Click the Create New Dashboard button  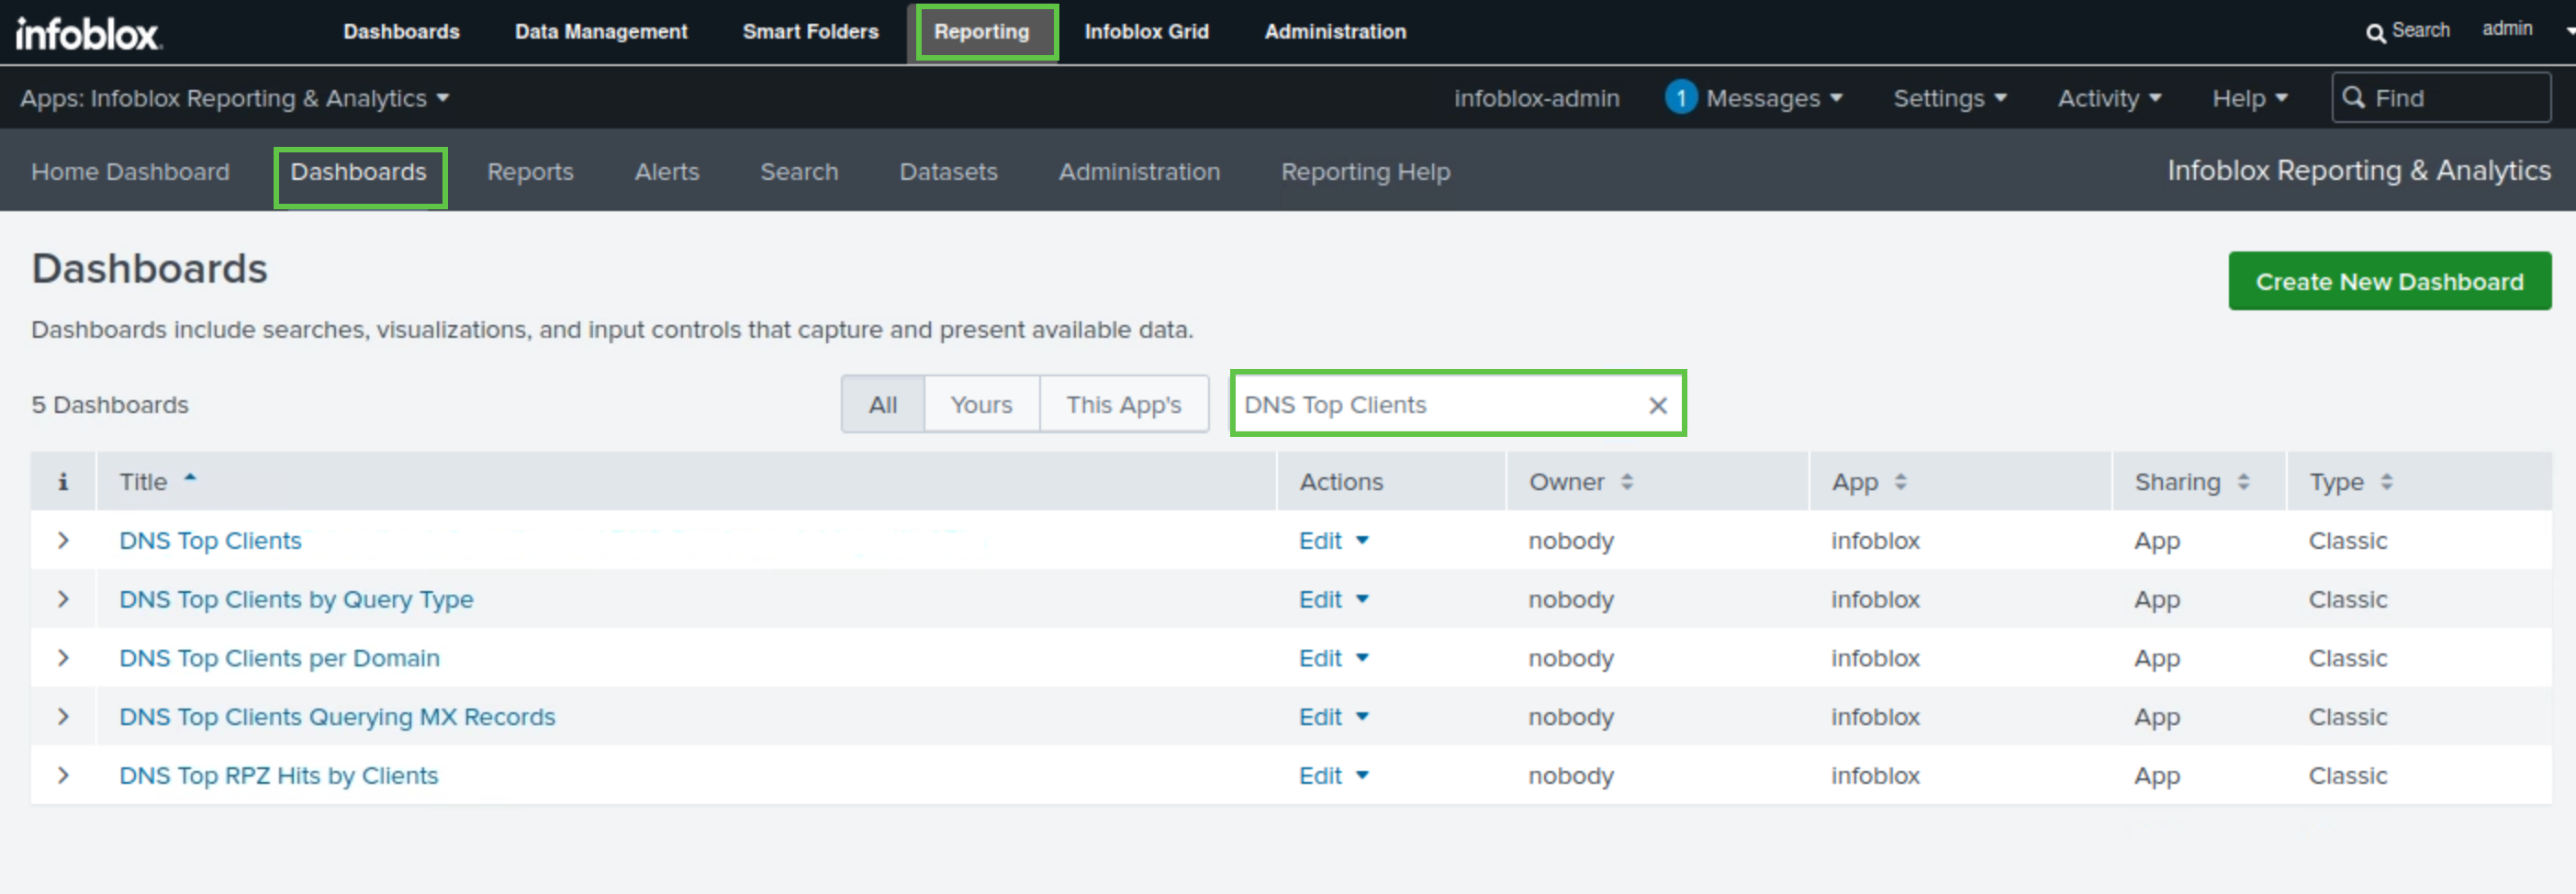coord(2389,282)
